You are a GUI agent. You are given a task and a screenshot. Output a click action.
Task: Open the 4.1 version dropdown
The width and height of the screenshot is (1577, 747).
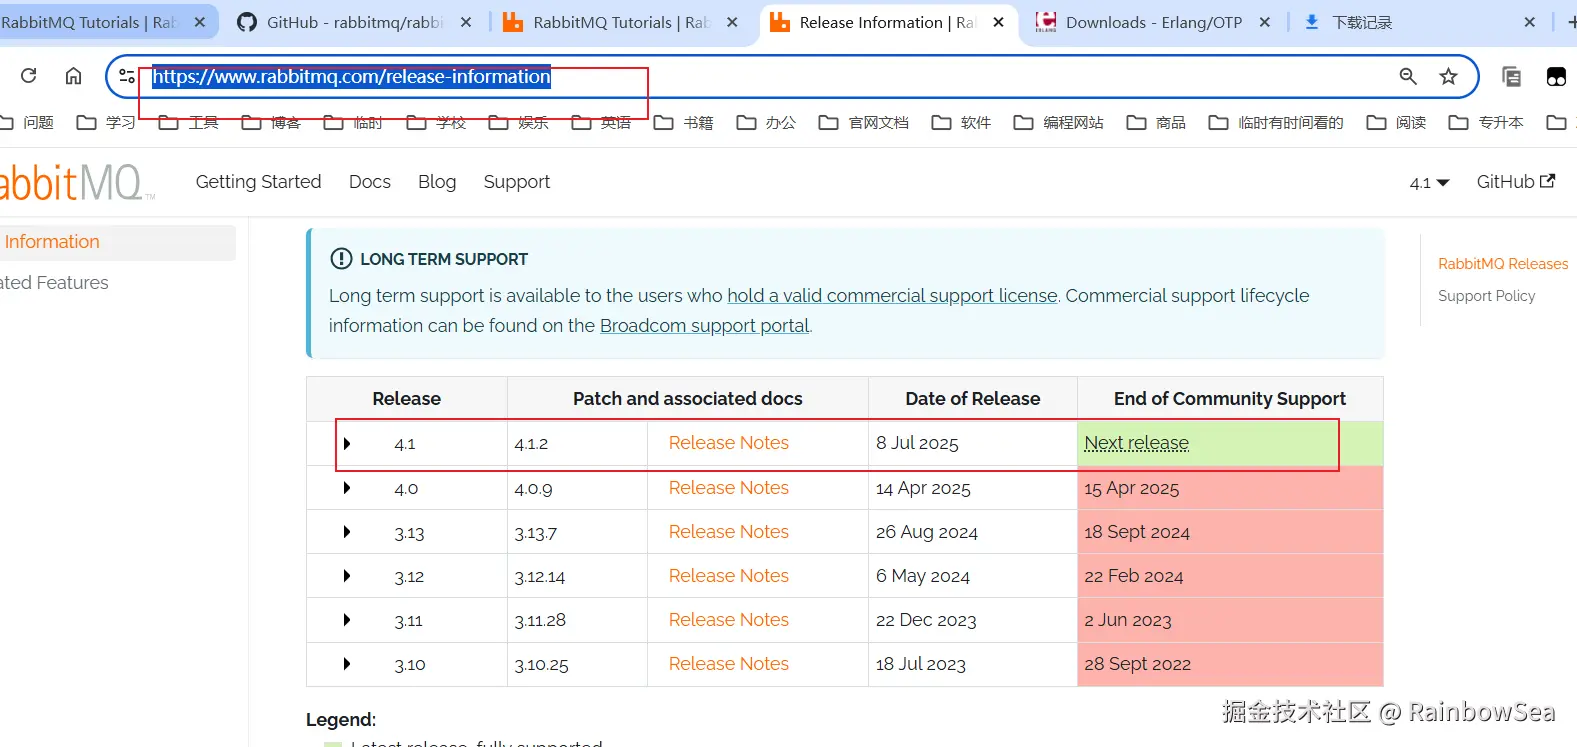[1429, 183]
